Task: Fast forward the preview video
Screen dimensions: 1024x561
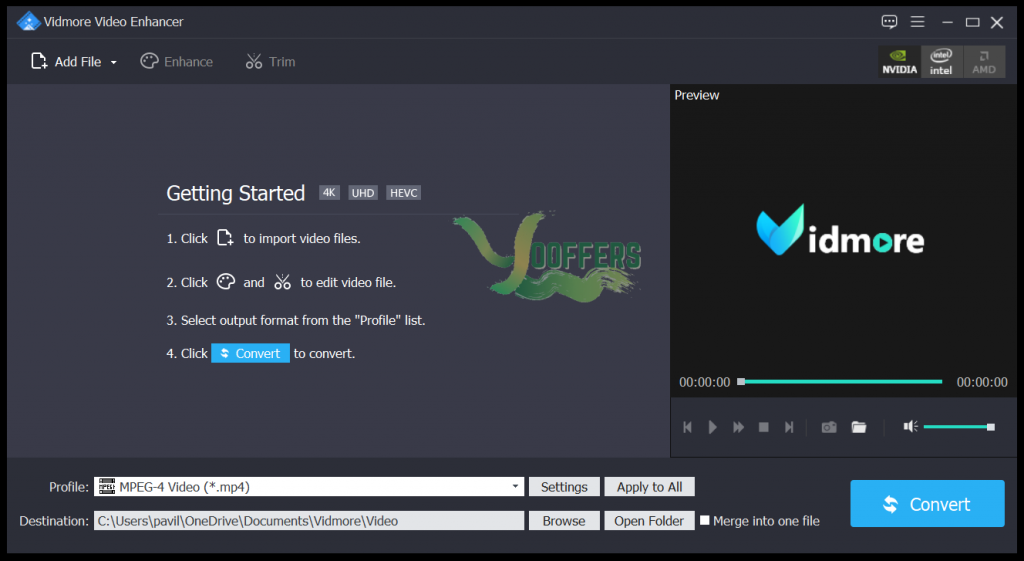Action: coord(739,427)
